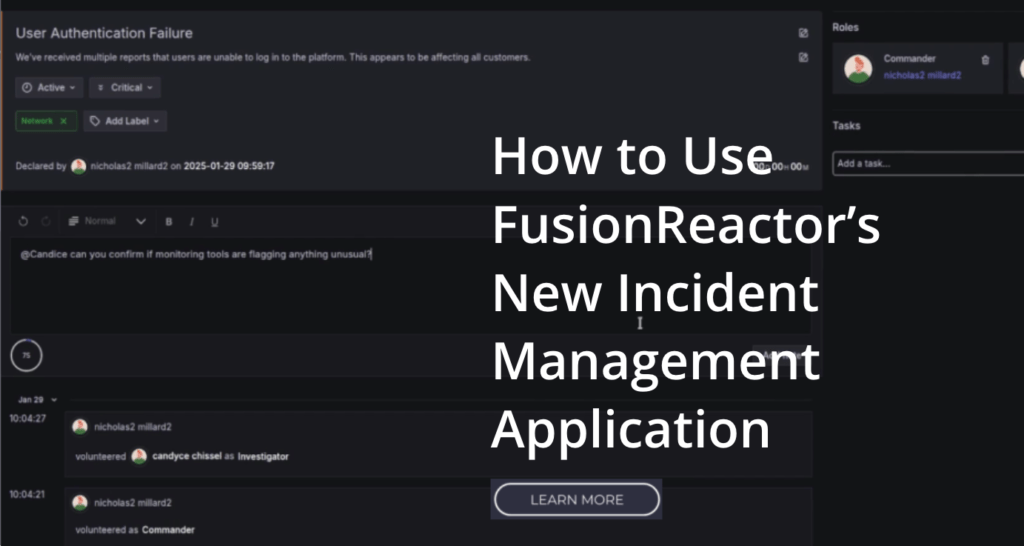Edit the incident title with pencil icon
Image resolution: width=1024 pixels, height=546 pixels.
coord(803,33)
